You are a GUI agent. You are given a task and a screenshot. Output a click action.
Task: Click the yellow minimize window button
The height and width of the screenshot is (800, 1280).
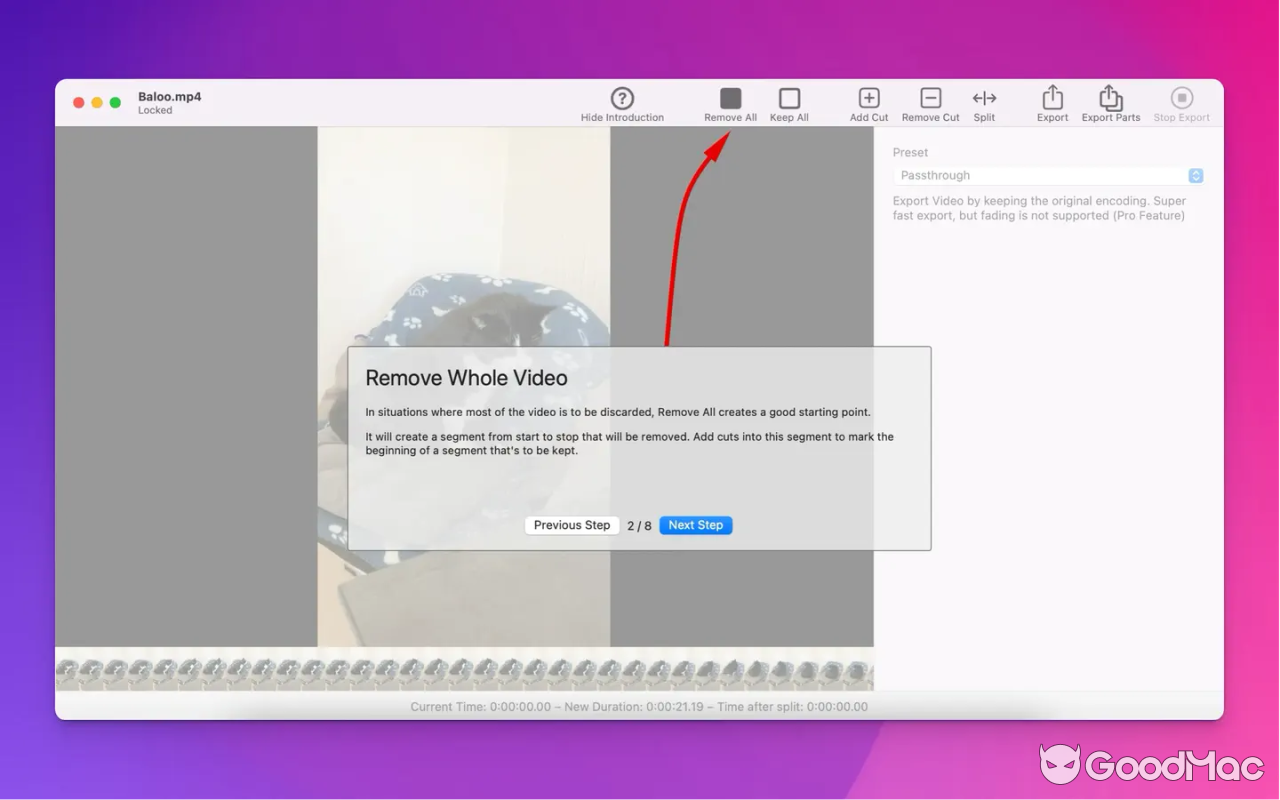97,103
